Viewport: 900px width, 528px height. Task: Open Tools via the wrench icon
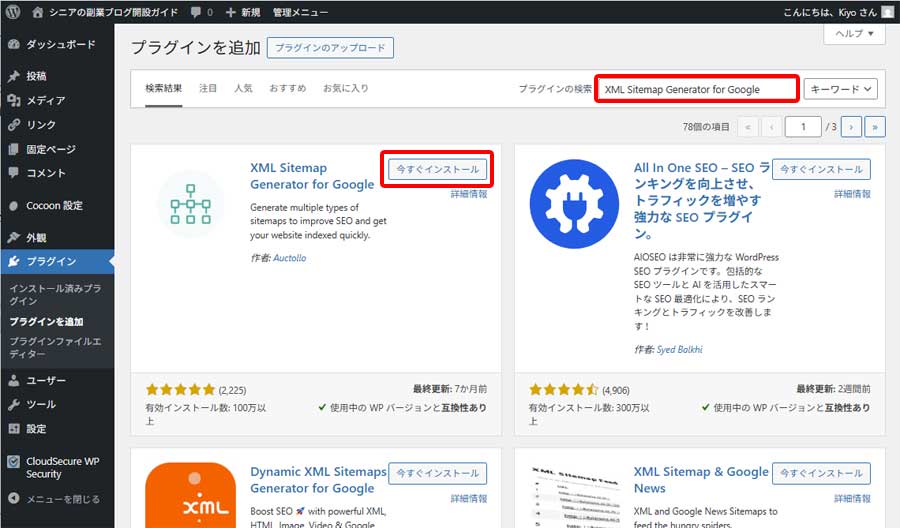tap(14, 405)
